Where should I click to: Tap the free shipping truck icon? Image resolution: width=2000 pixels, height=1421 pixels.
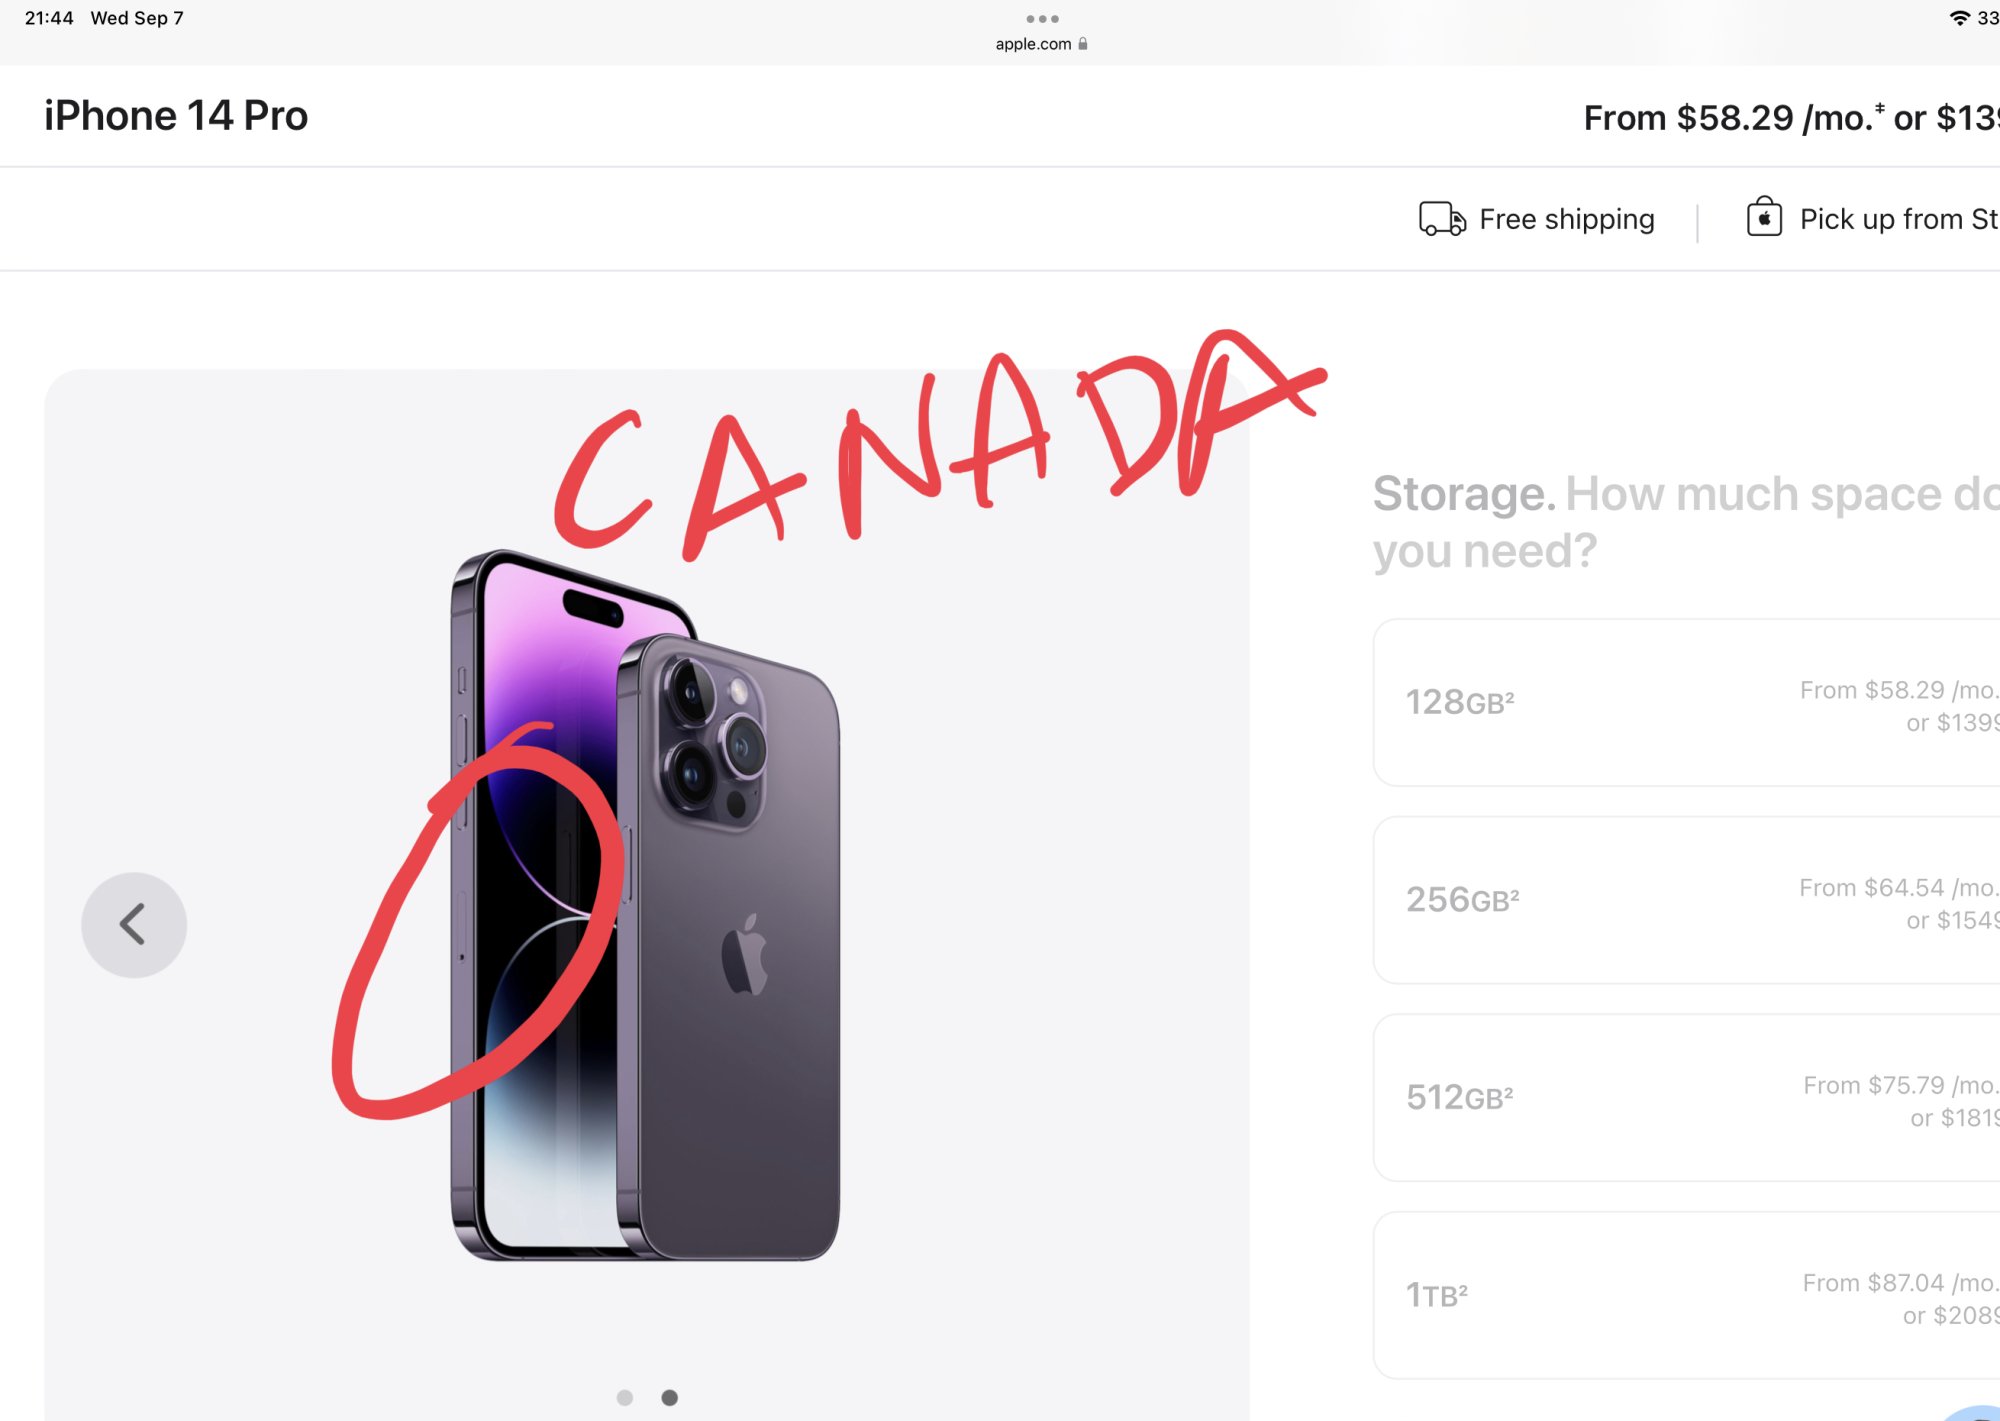[1442, 218]
